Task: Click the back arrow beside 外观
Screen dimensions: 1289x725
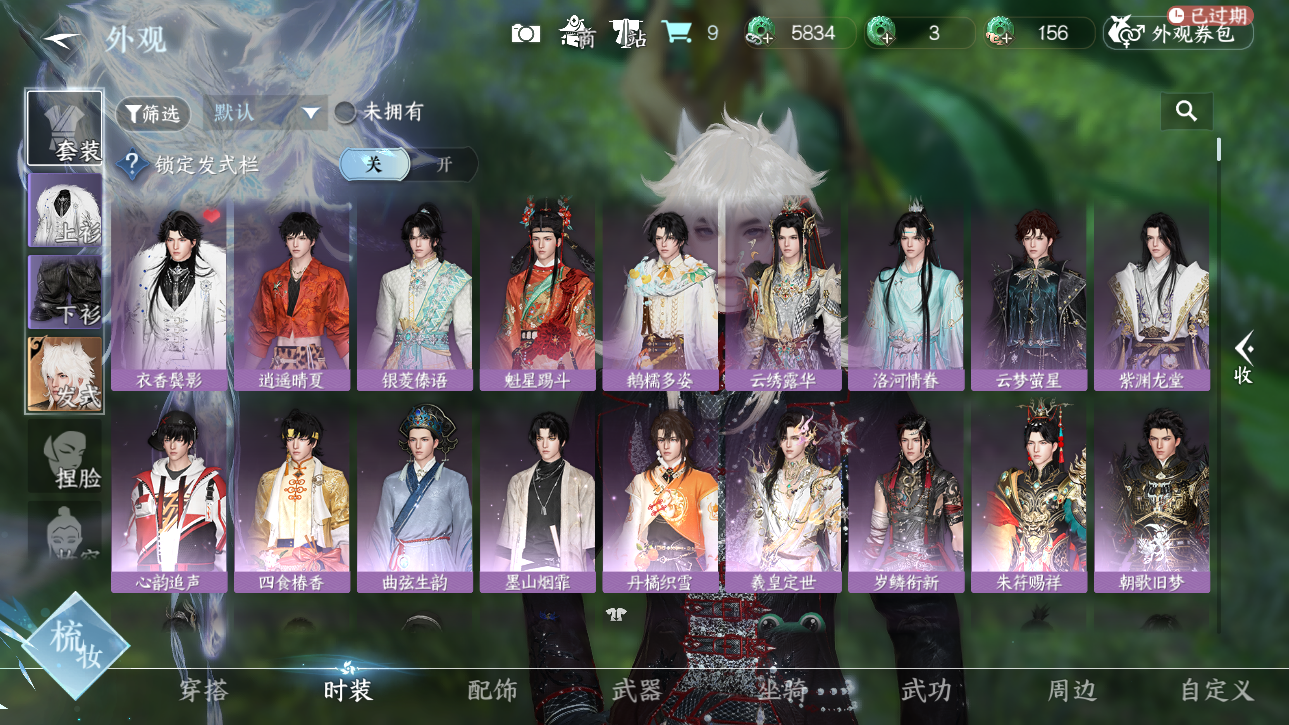Action: point(62,38)
